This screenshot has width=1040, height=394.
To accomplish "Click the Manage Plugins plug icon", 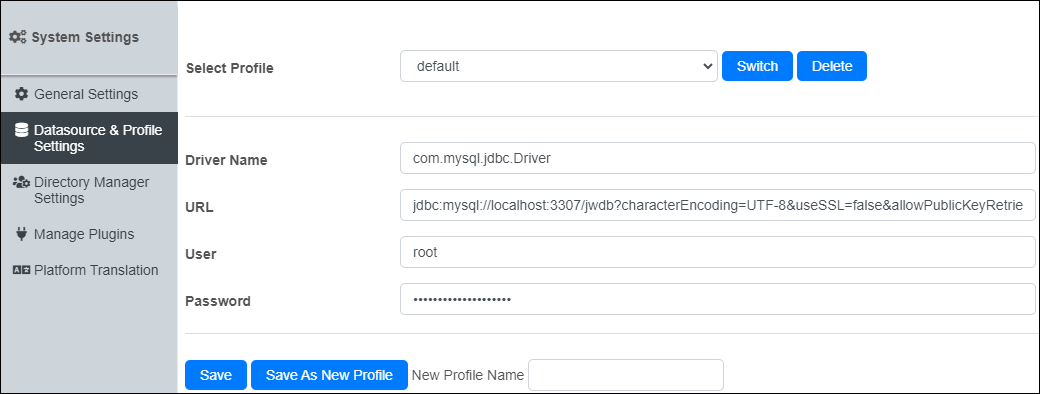I will tap(21, 234).
